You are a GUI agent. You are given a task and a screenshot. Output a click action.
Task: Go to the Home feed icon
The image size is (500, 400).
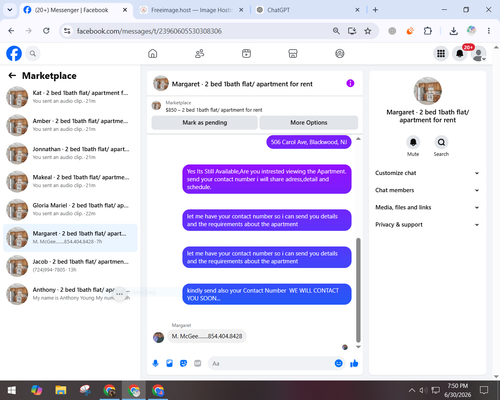153,53
